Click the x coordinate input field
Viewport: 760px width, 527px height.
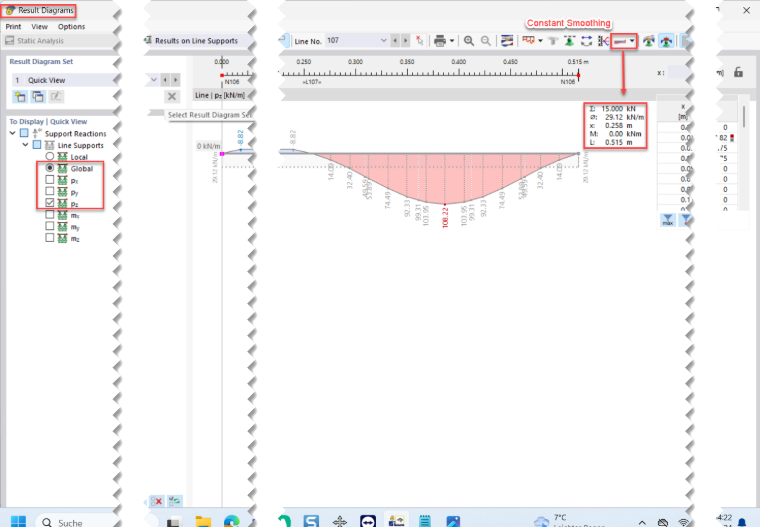click(x=679, y=72)
